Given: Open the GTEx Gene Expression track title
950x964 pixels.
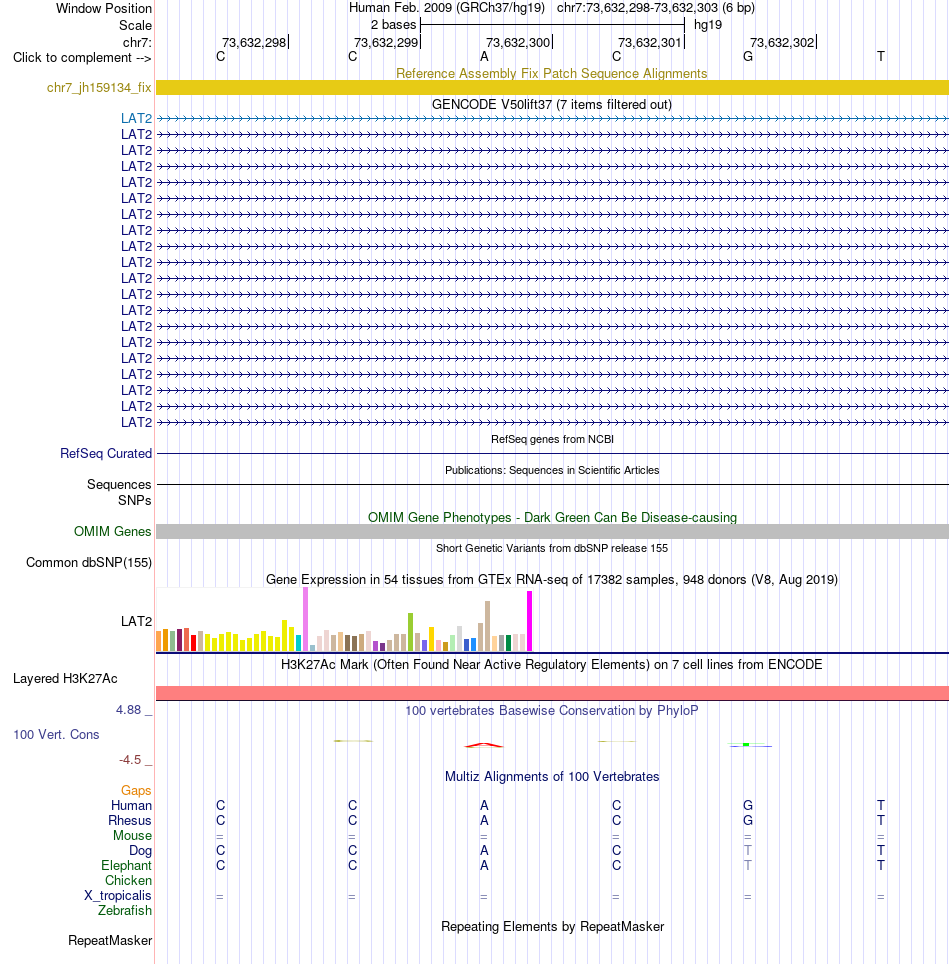Looking at the screenshot, I should click(x=552, y=579).
